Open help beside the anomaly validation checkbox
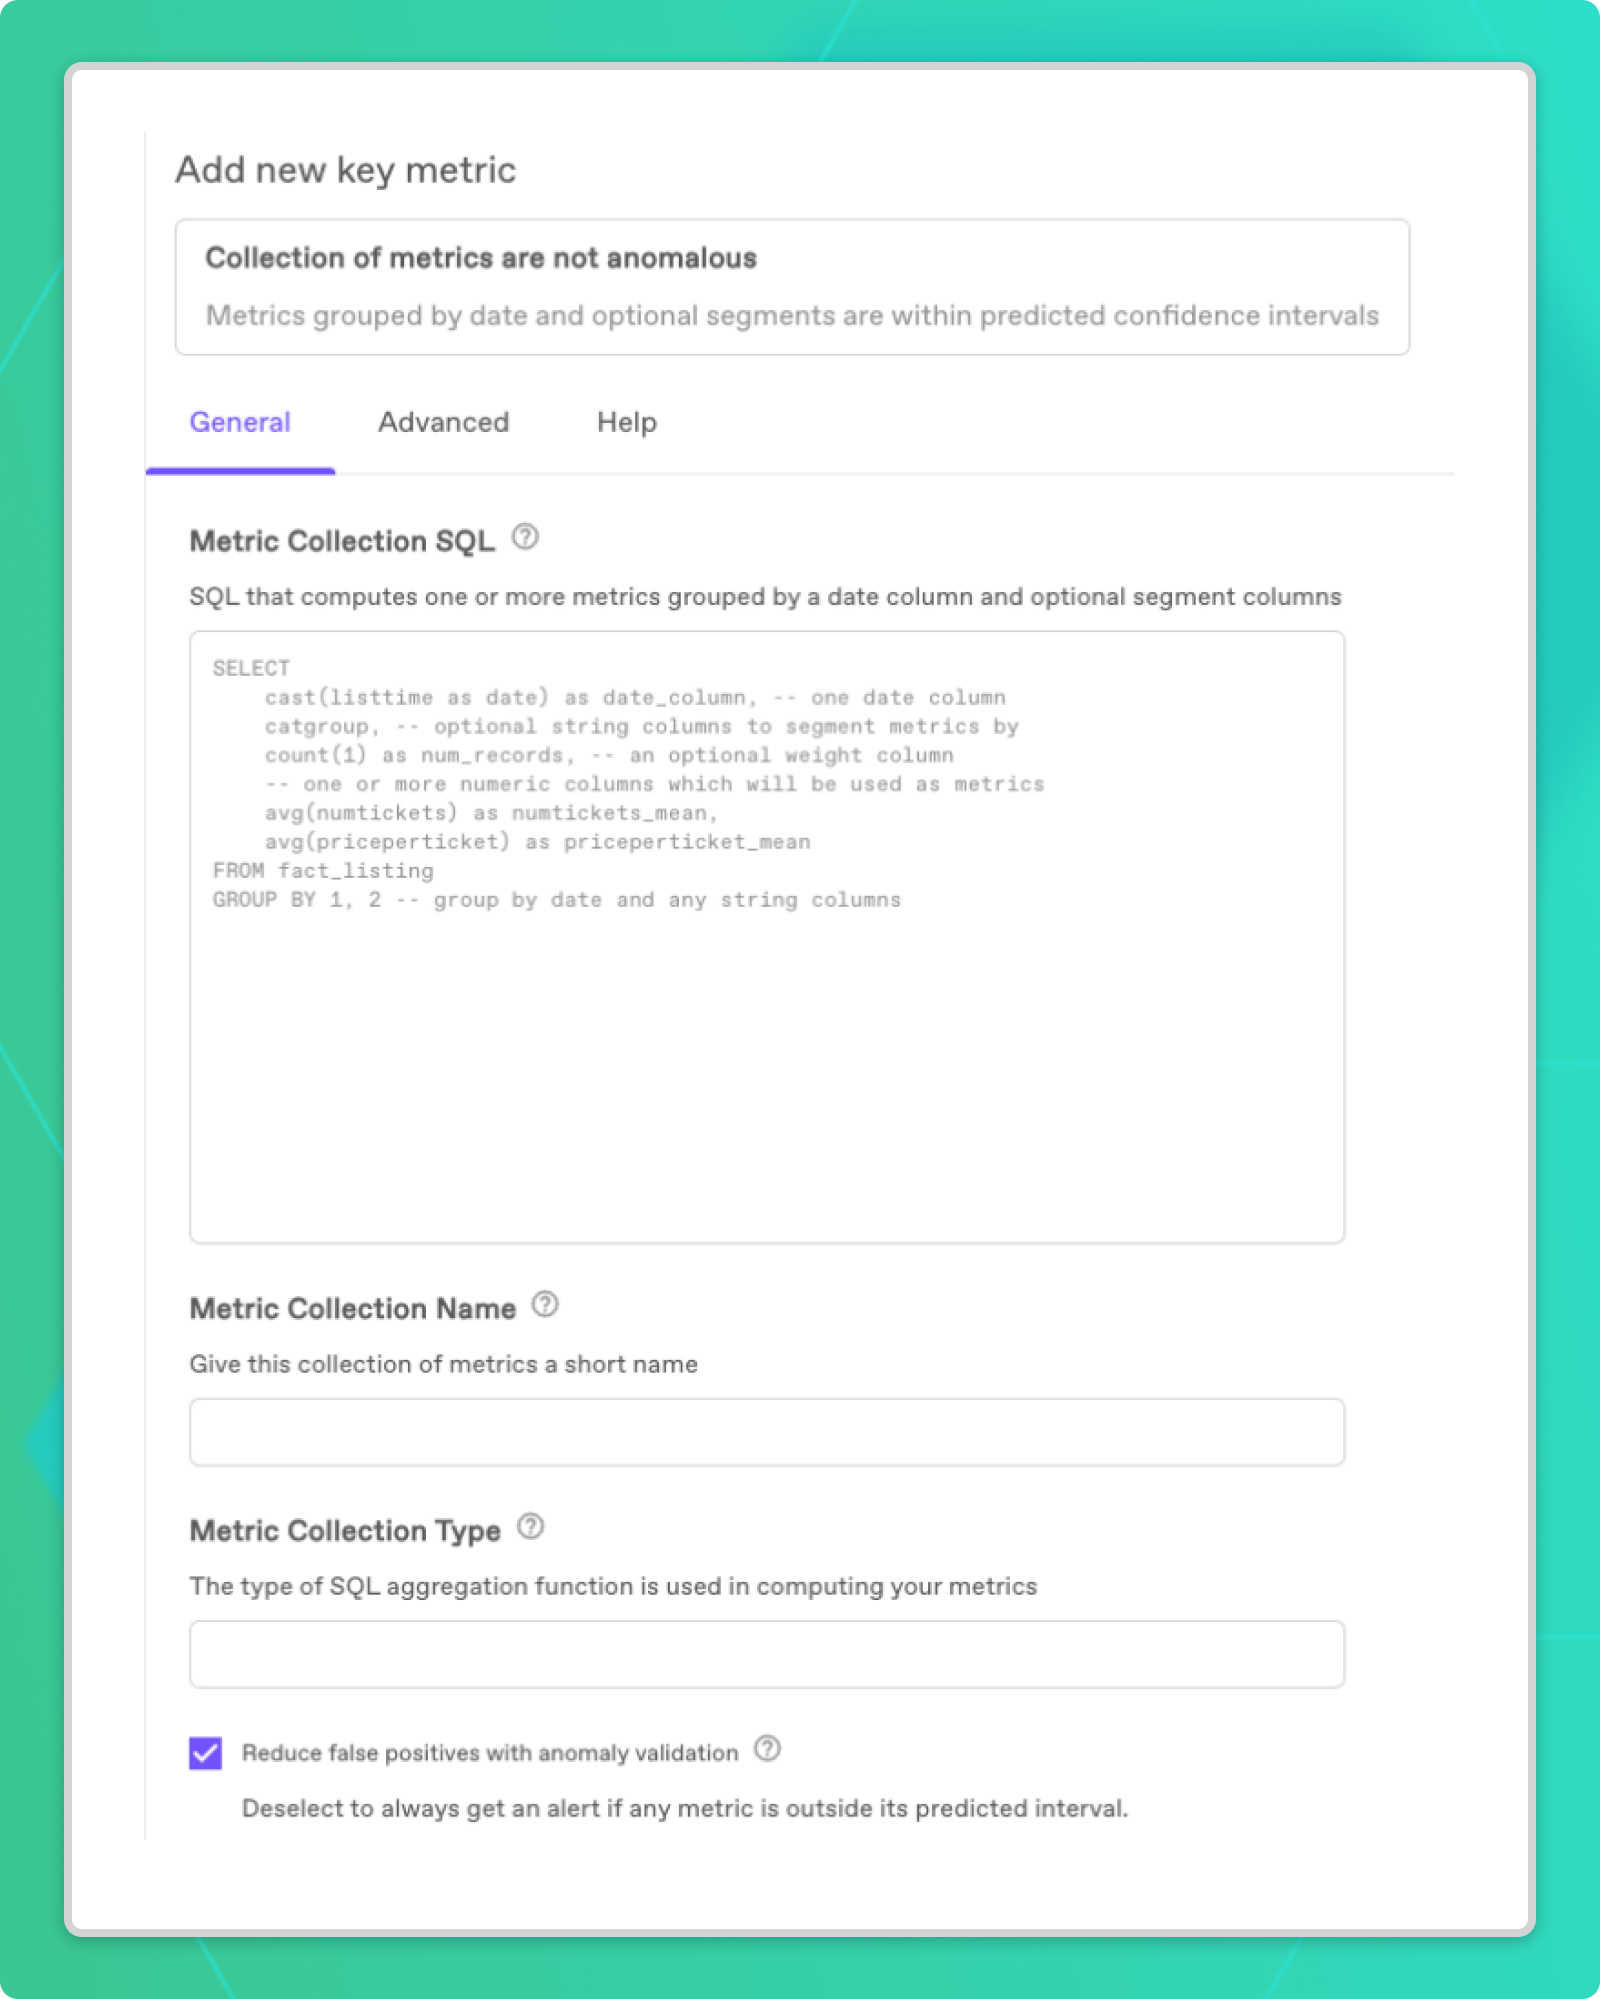The width and height of the screenshot is (1600, 1999). click(x=766, y=1750)
